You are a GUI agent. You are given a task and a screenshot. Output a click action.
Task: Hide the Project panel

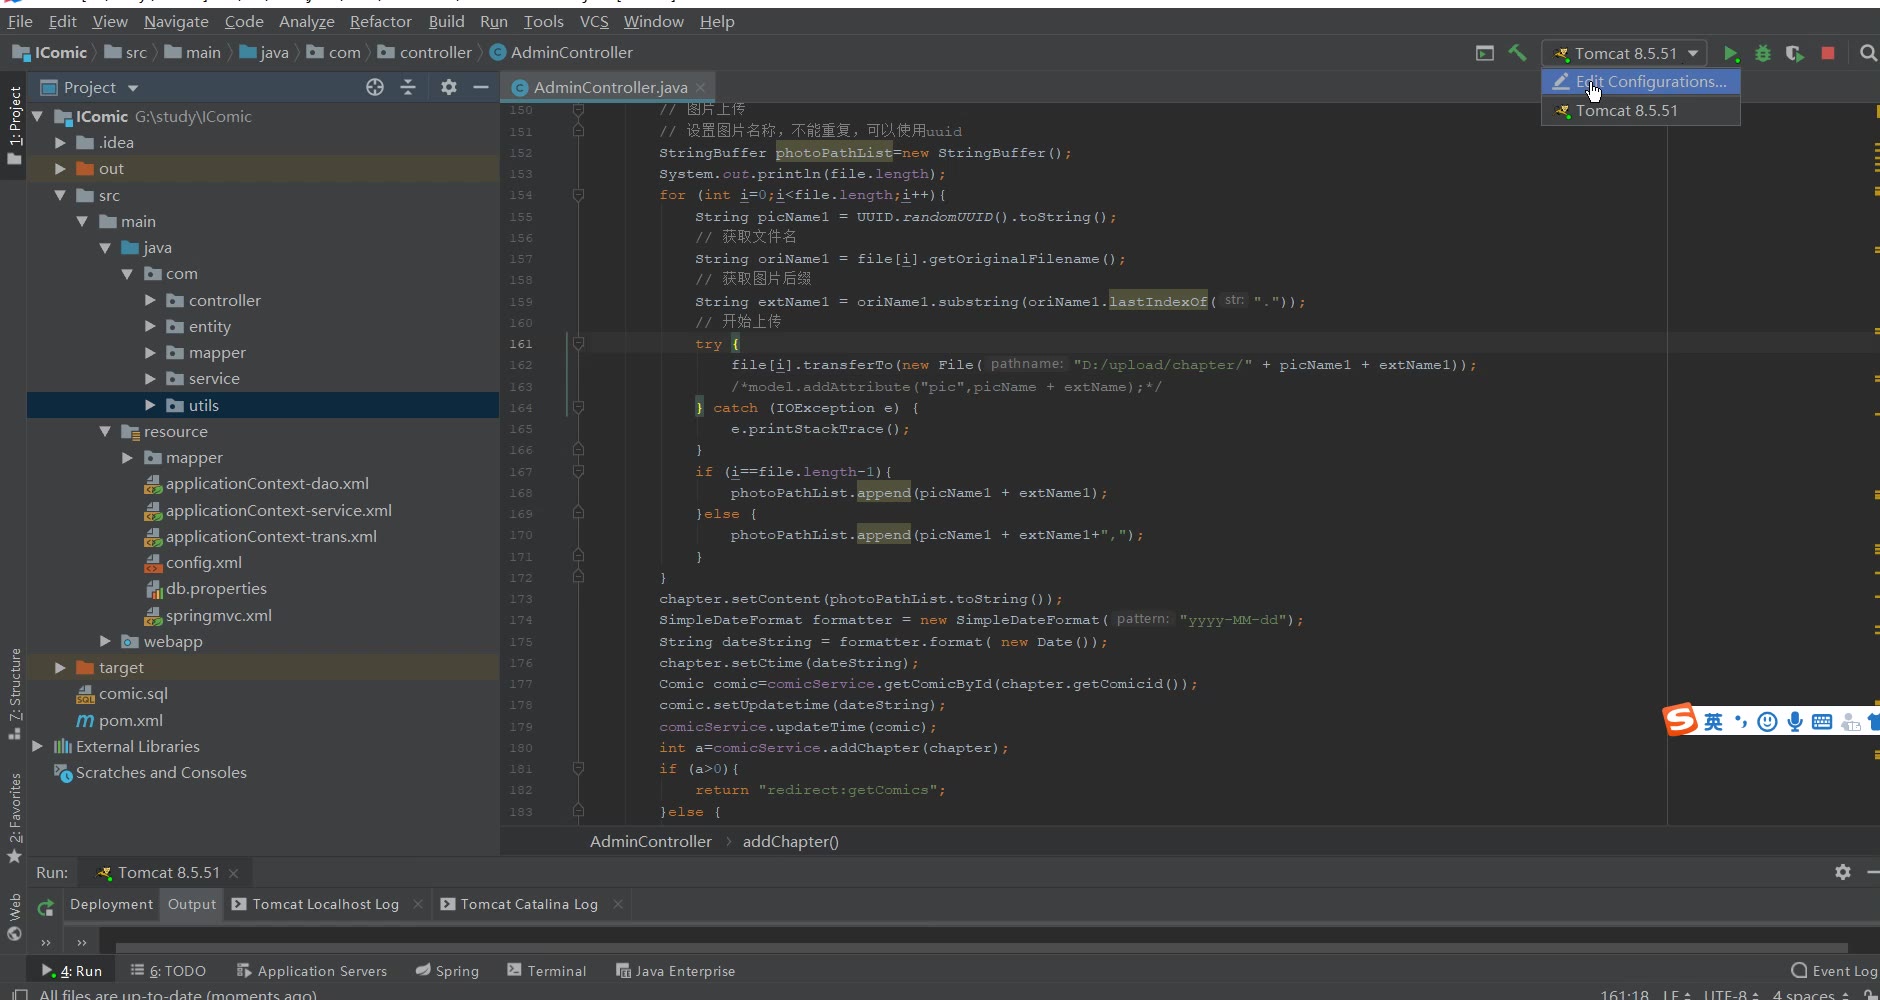pyautogui.click(x=481, y=87)
